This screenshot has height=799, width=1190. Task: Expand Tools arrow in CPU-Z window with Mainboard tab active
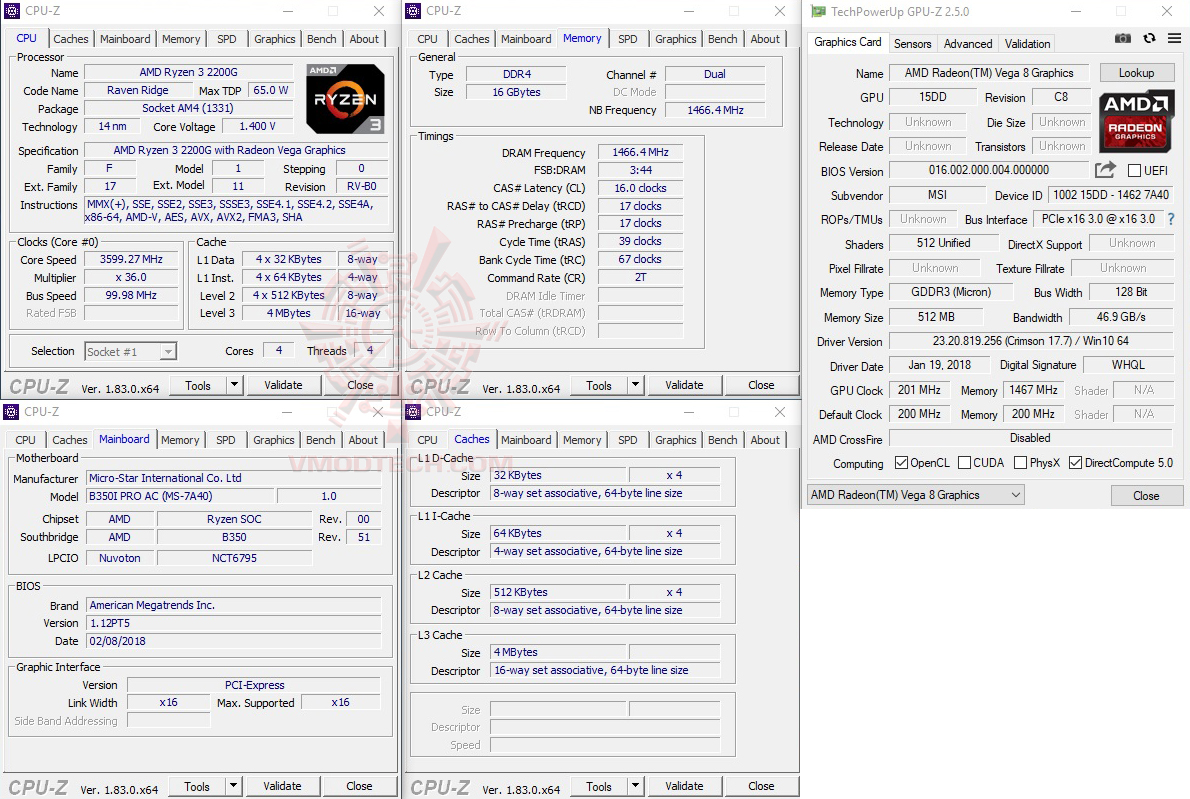click(x=234, y=786)
